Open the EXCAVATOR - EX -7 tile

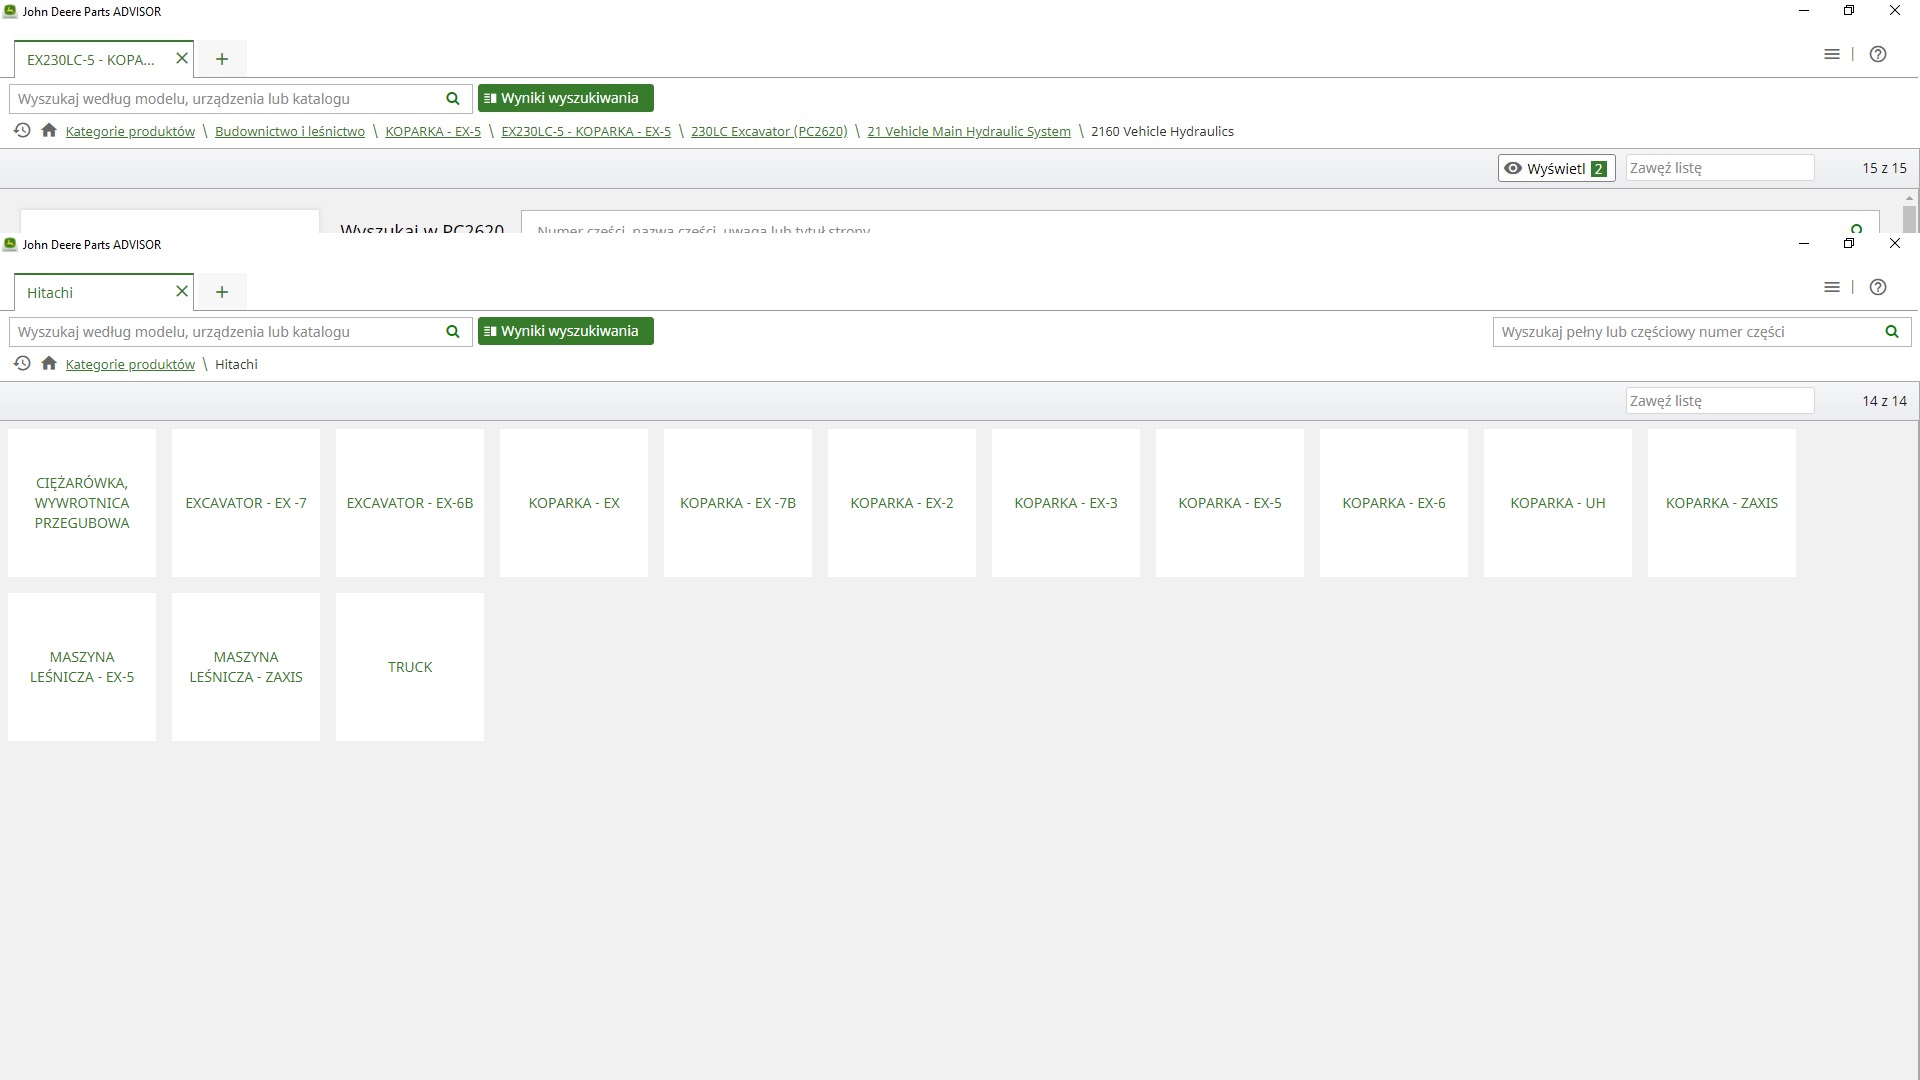tap(246, 503)
